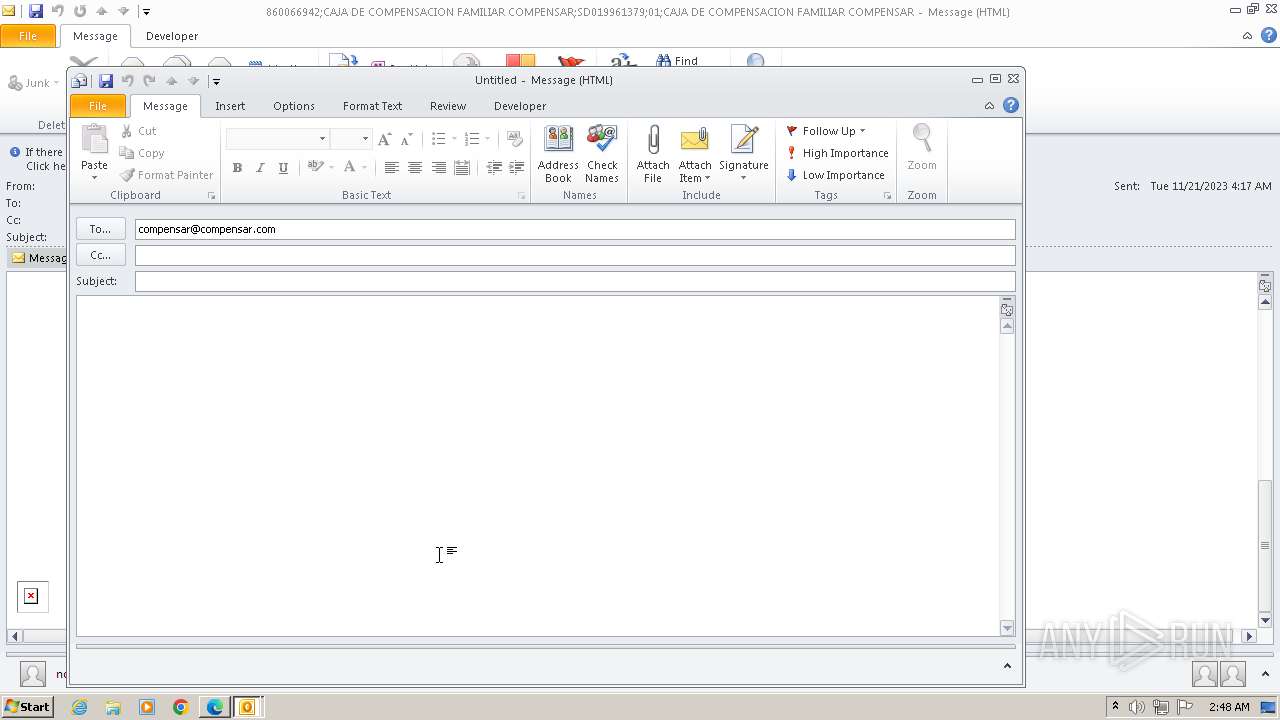The width and height of the screenshot is (1280, 720).
Task: Toggle High Importance tag
Action: 837,153
